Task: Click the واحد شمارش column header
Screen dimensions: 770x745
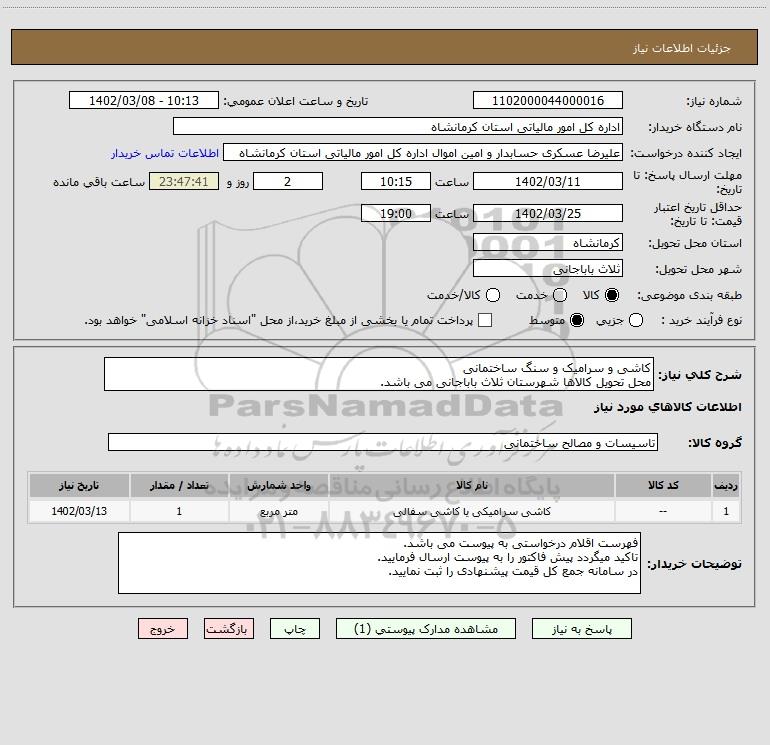Action: (278, 486)
